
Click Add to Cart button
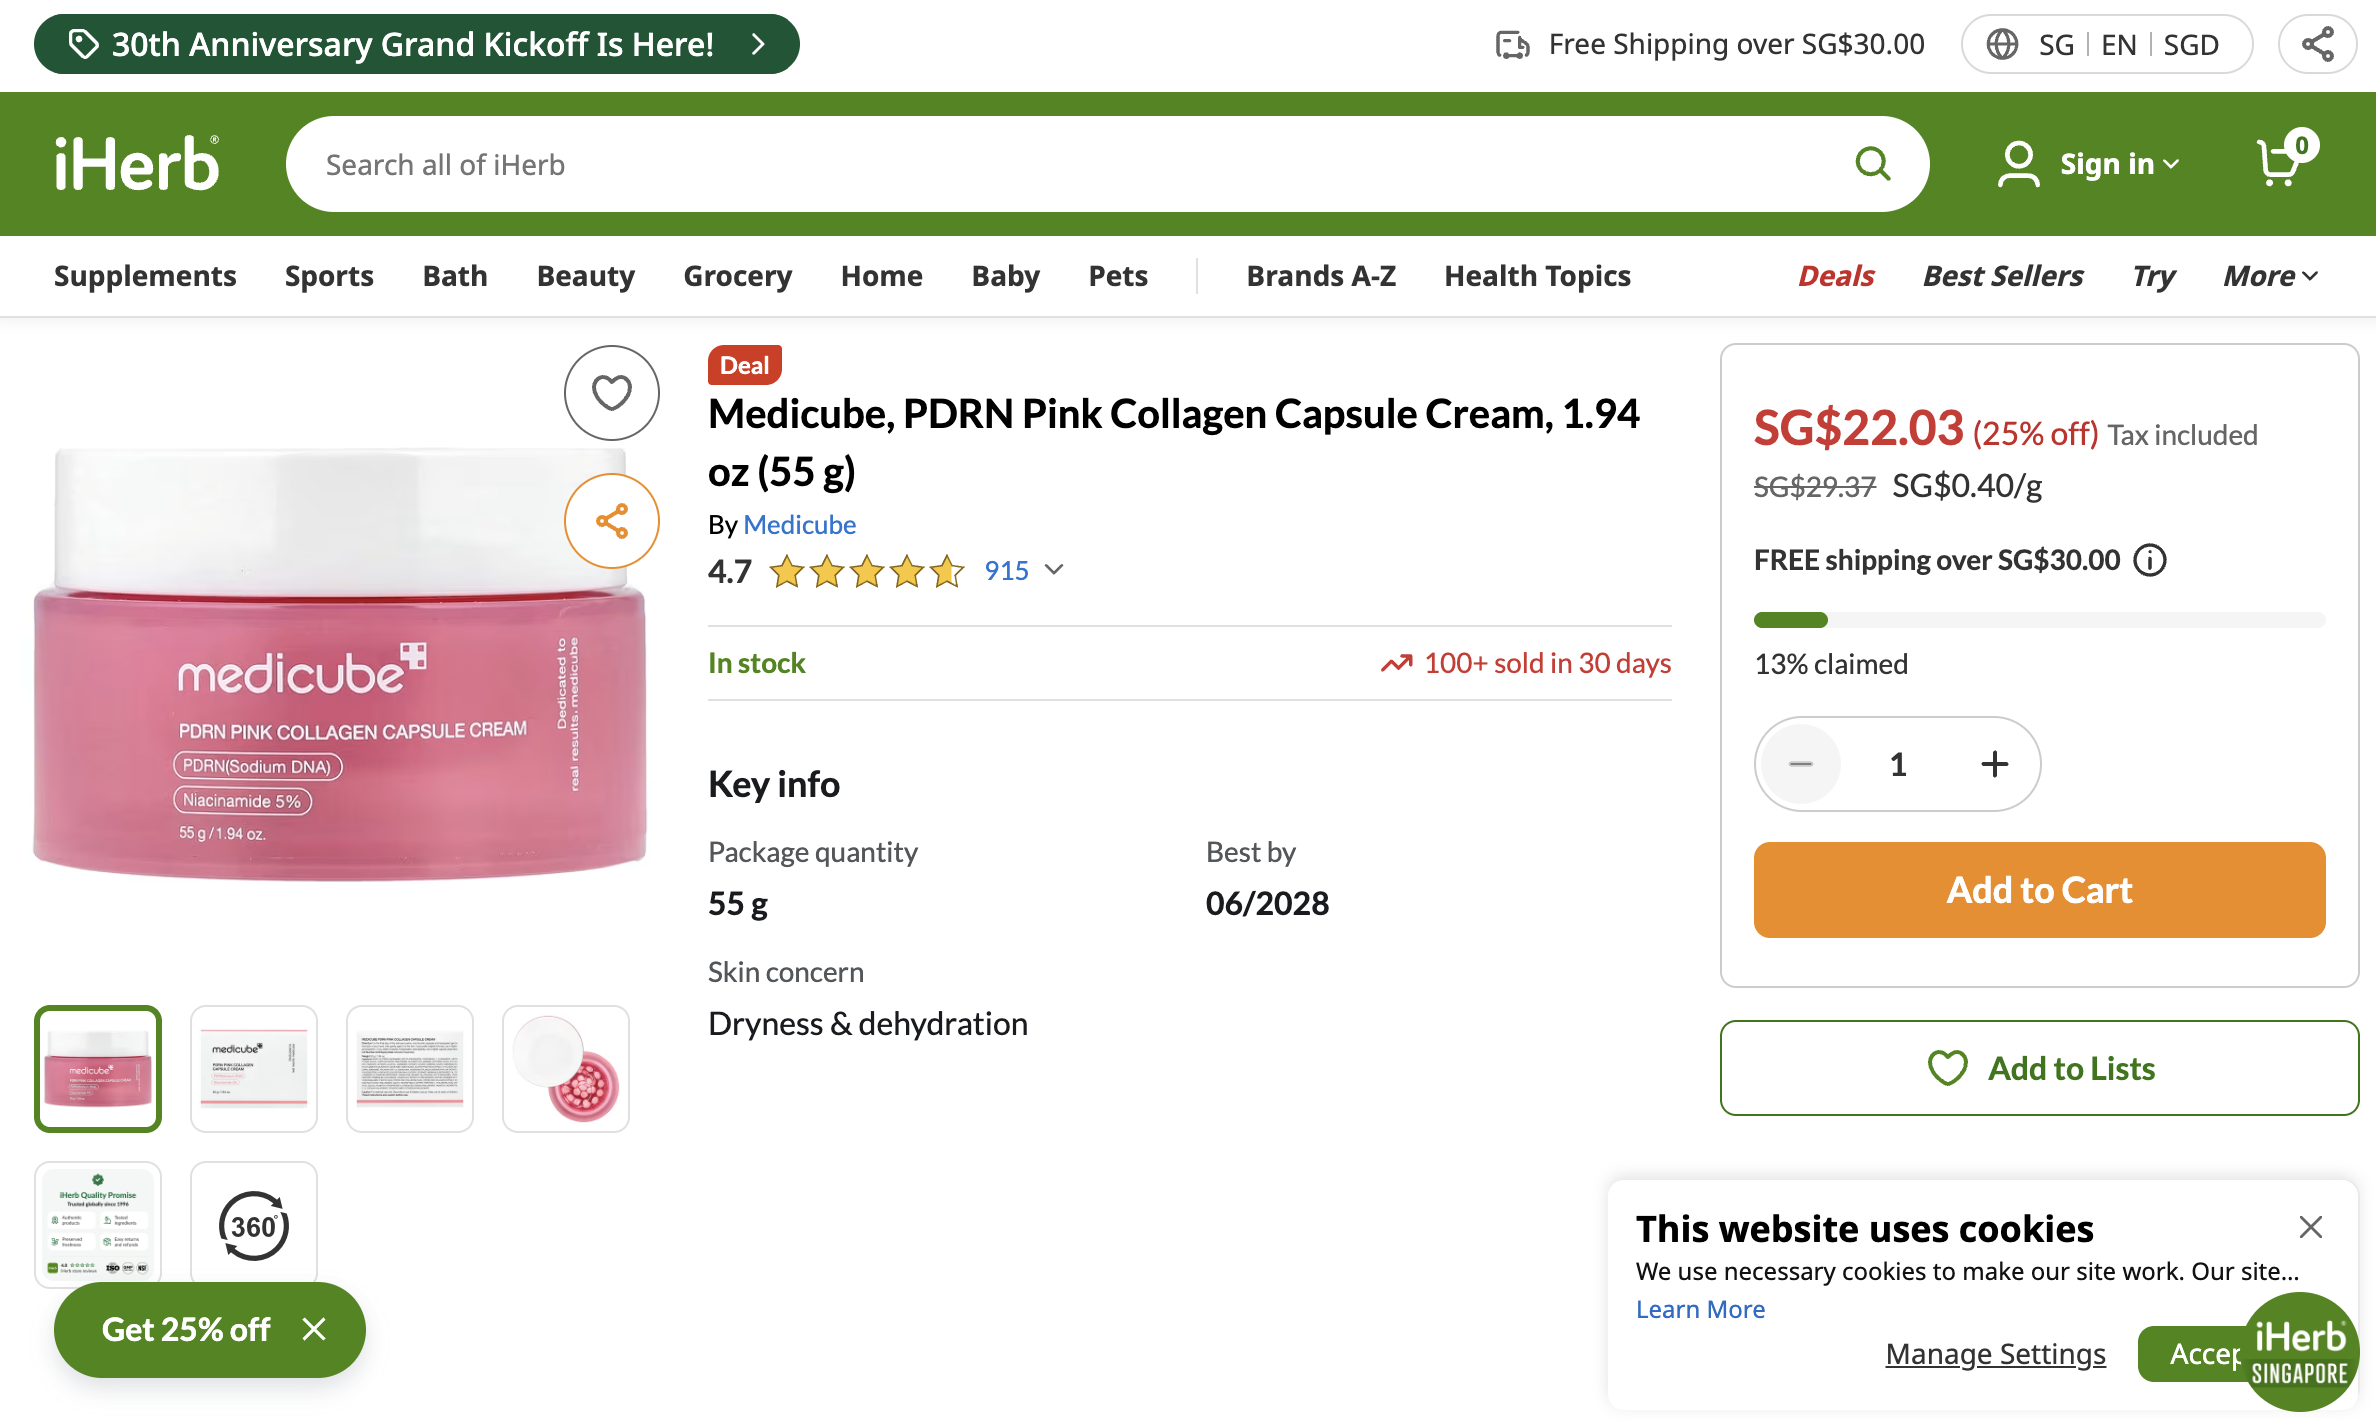point(2039,890)
